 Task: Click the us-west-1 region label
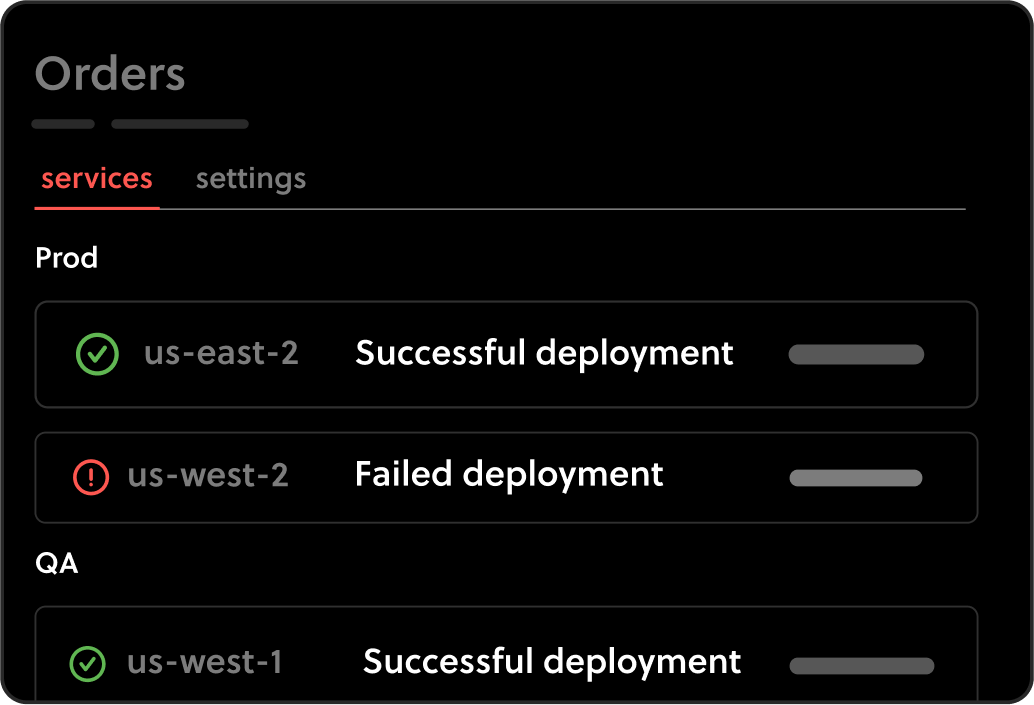(x=203, y=663)
